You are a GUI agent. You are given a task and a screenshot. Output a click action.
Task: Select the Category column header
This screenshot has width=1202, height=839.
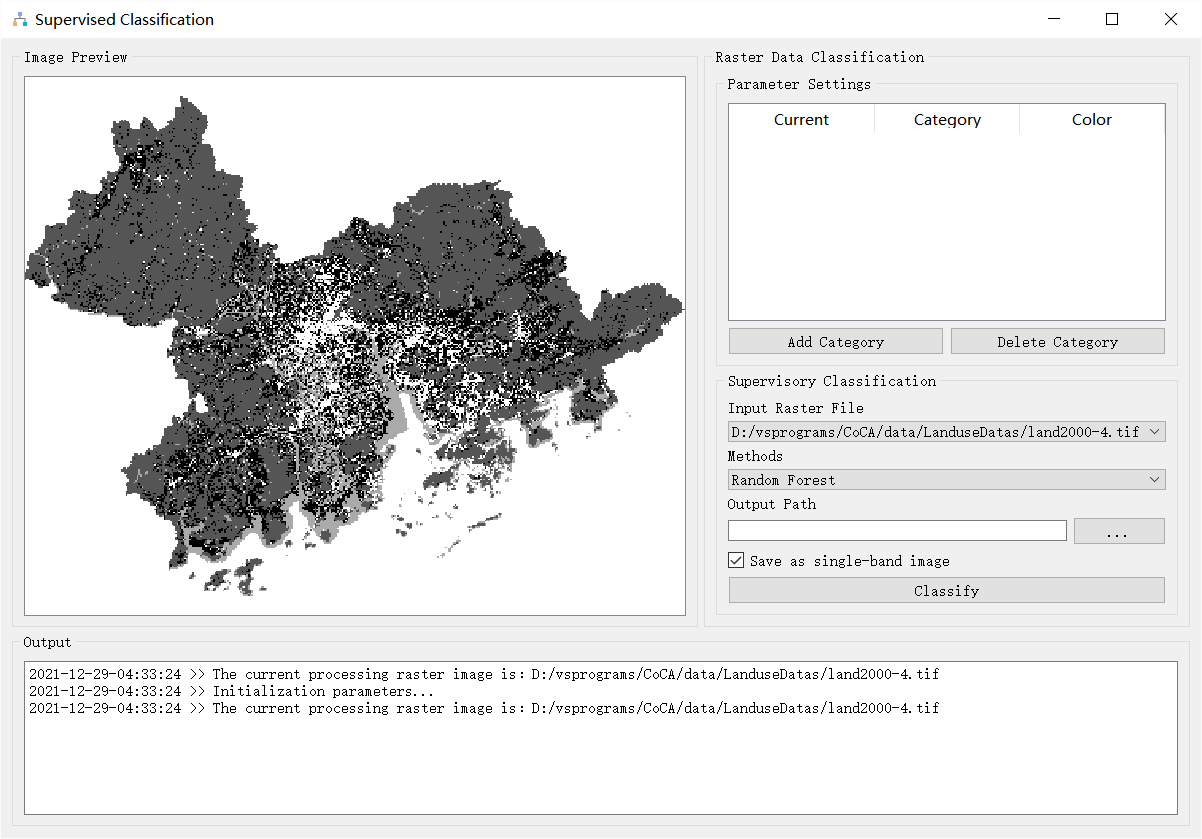coord(947,120)
